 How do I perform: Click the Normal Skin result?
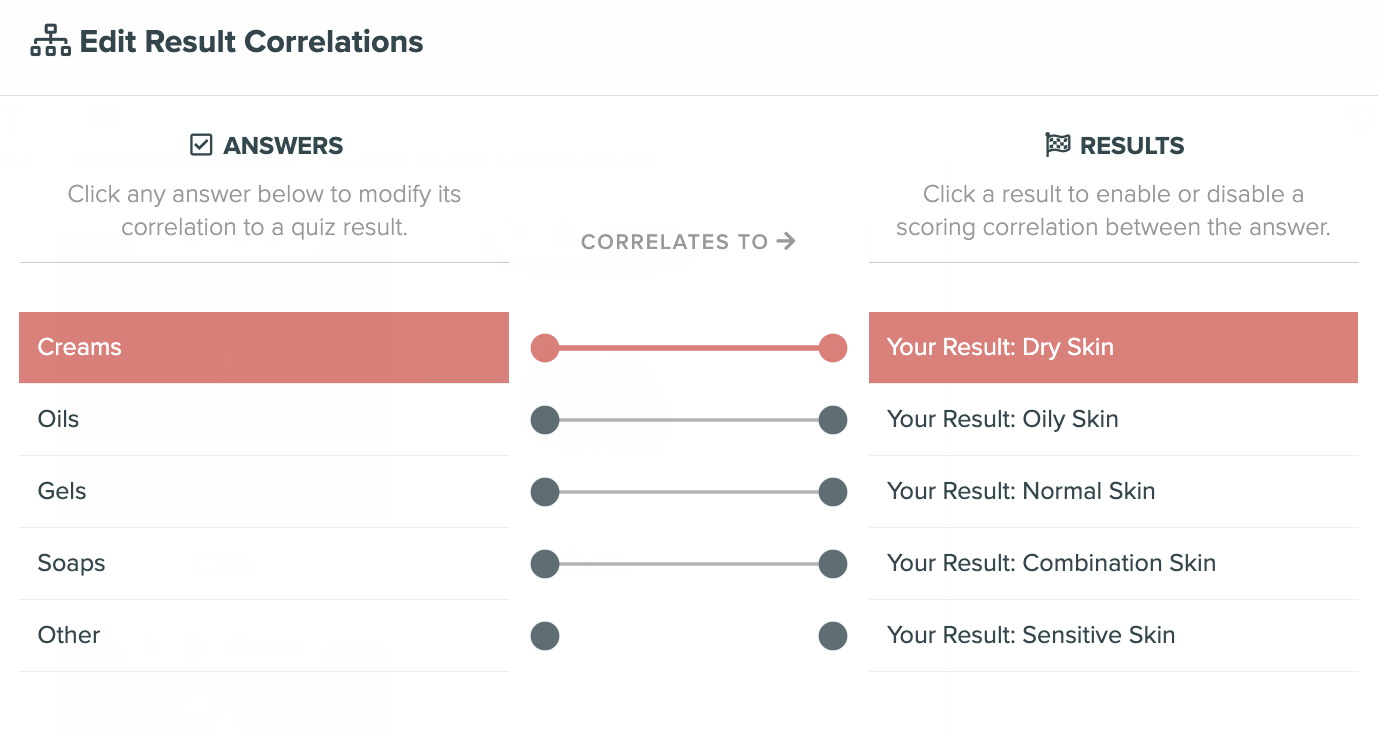(1112, 492)
